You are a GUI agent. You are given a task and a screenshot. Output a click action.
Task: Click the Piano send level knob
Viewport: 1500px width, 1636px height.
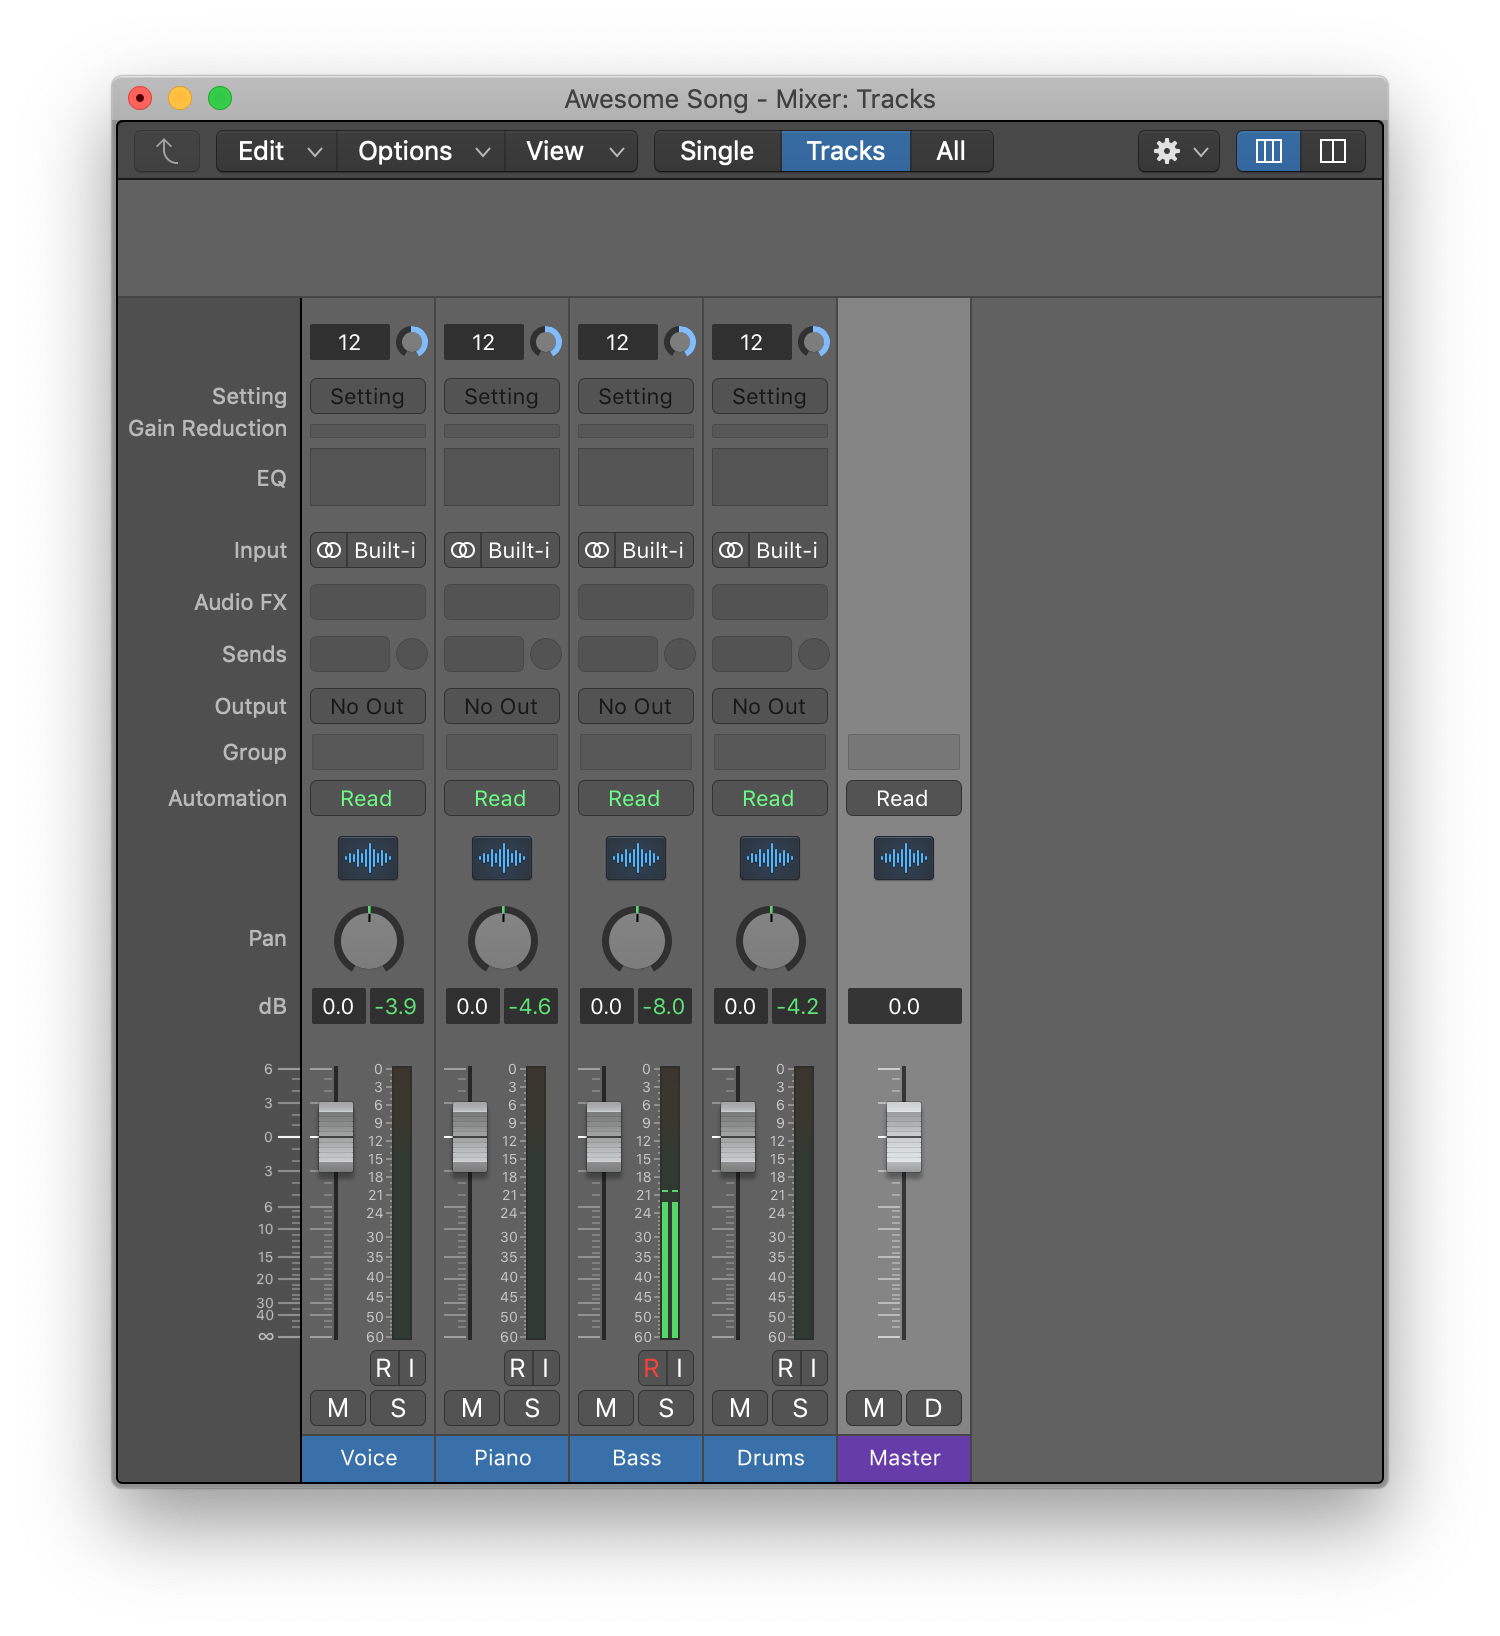pyautogui.click(x=546, y=654)
